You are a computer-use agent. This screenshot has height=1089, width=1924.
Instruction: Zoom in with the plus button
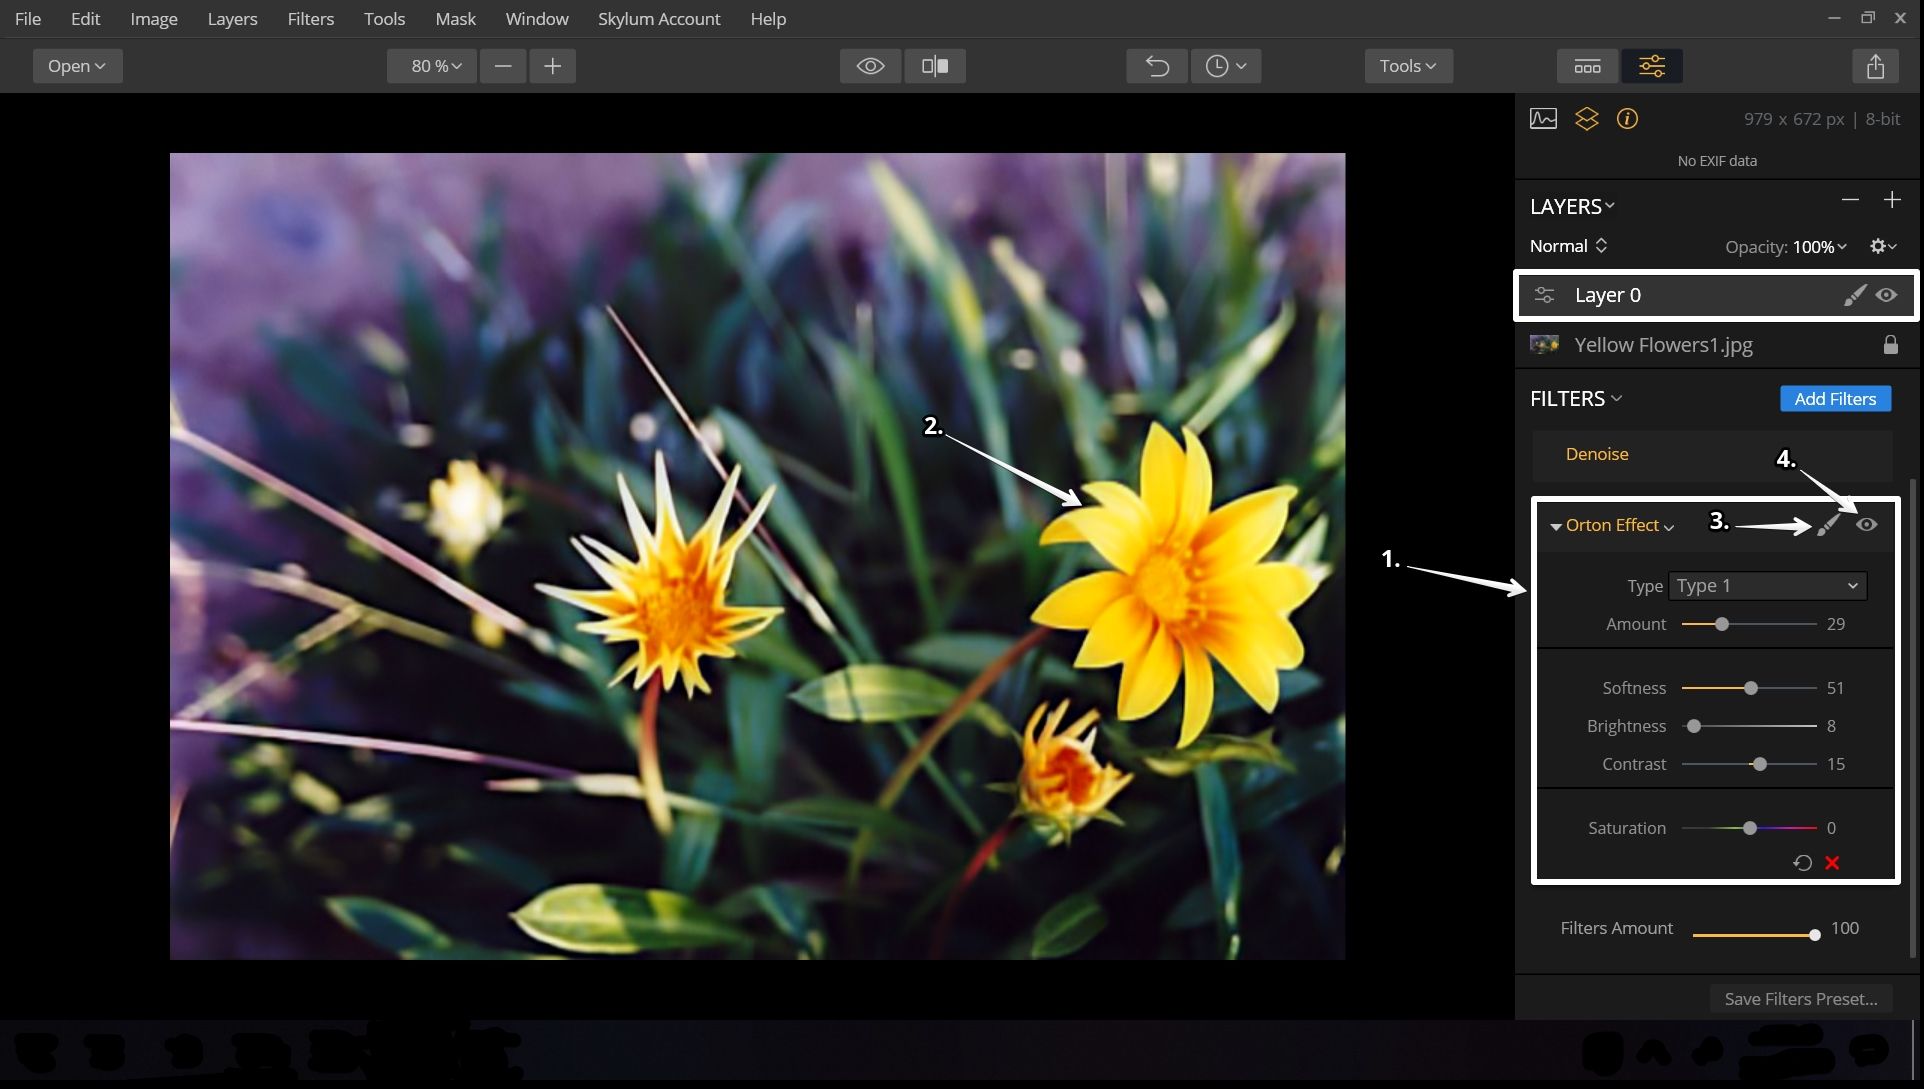(552, 66)
